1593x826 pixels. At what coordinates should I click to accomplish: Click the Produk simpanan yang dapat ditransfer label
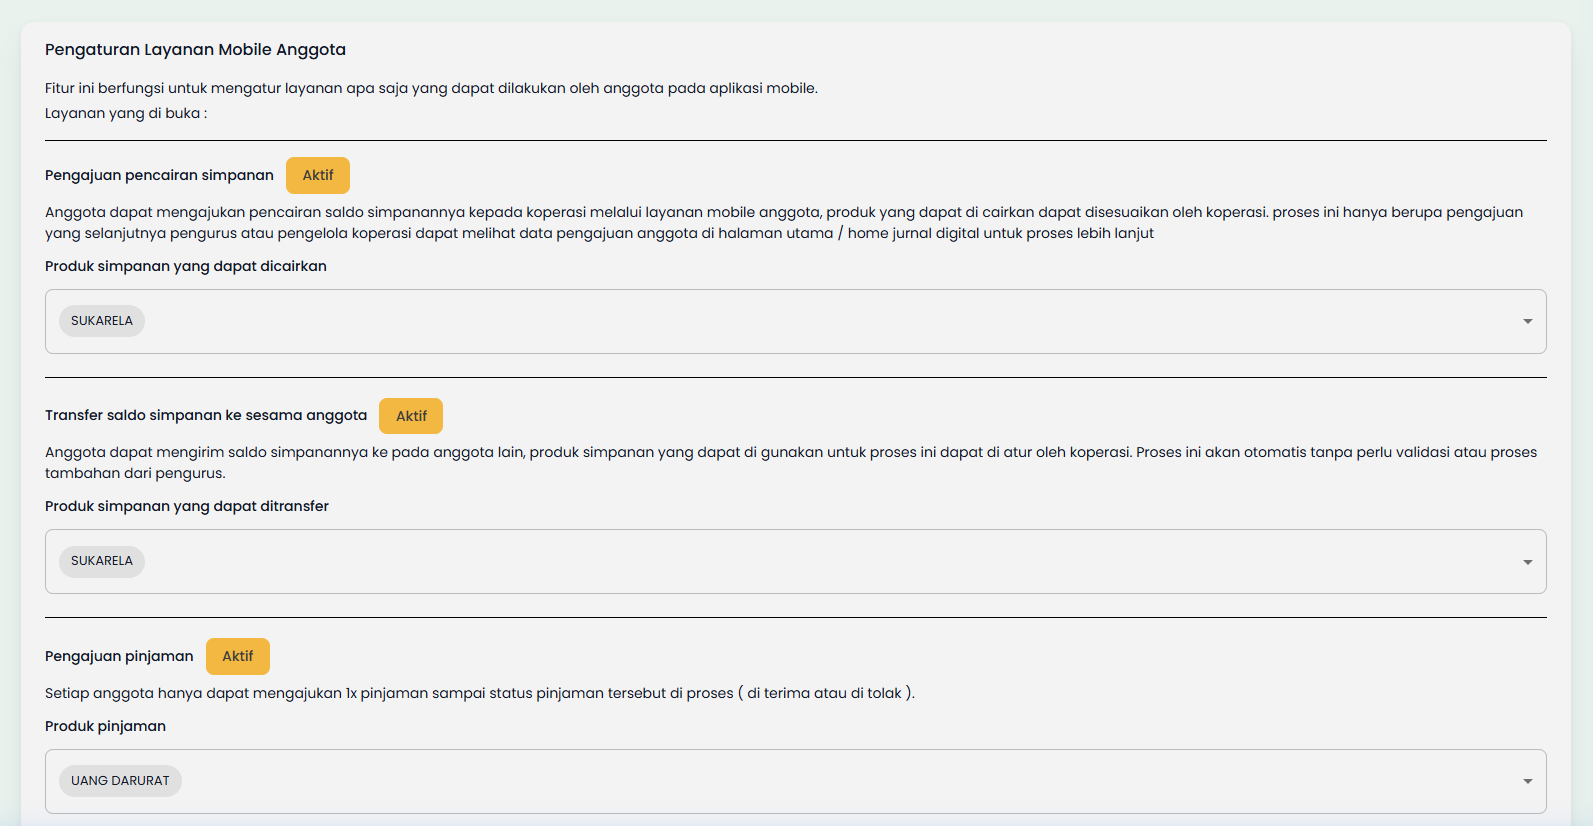(187, 506)
